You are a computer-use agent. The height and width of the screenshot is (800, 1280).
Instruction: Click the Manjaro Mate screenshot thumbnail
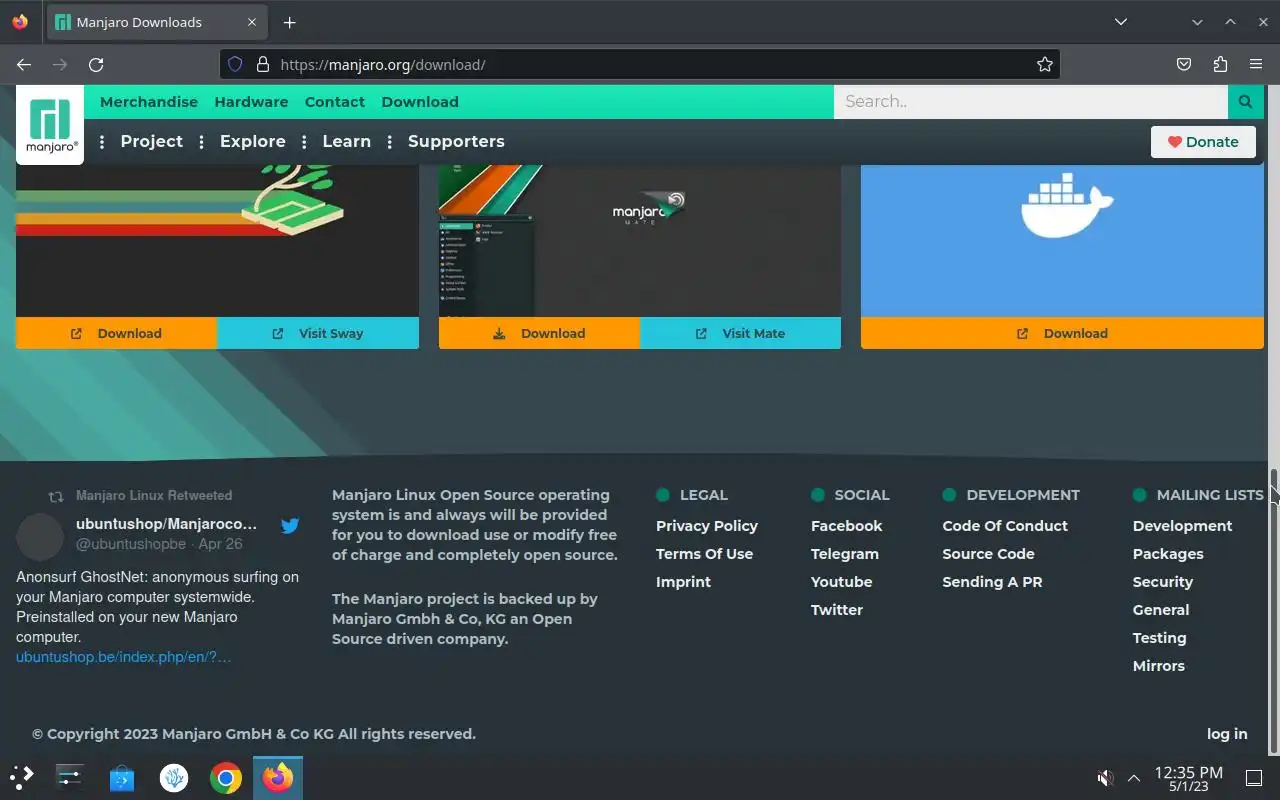[x=640, y=241]
